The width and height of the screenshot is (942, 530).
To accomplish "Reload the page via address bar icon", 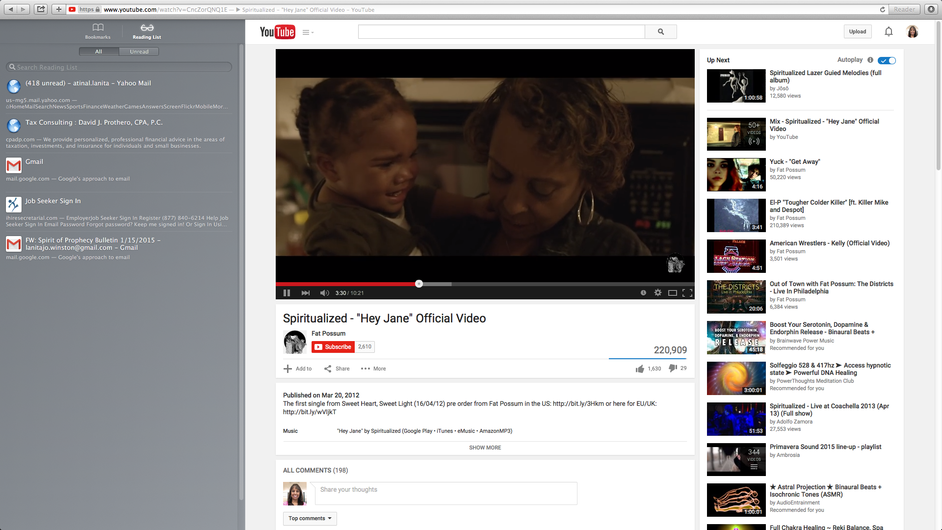I will coord(883,10).
